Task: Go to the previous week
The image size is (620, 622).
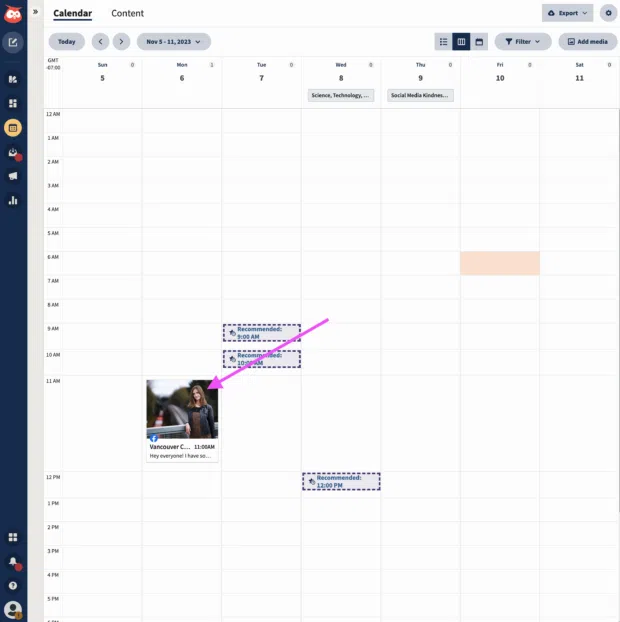Action: (100, 42)
